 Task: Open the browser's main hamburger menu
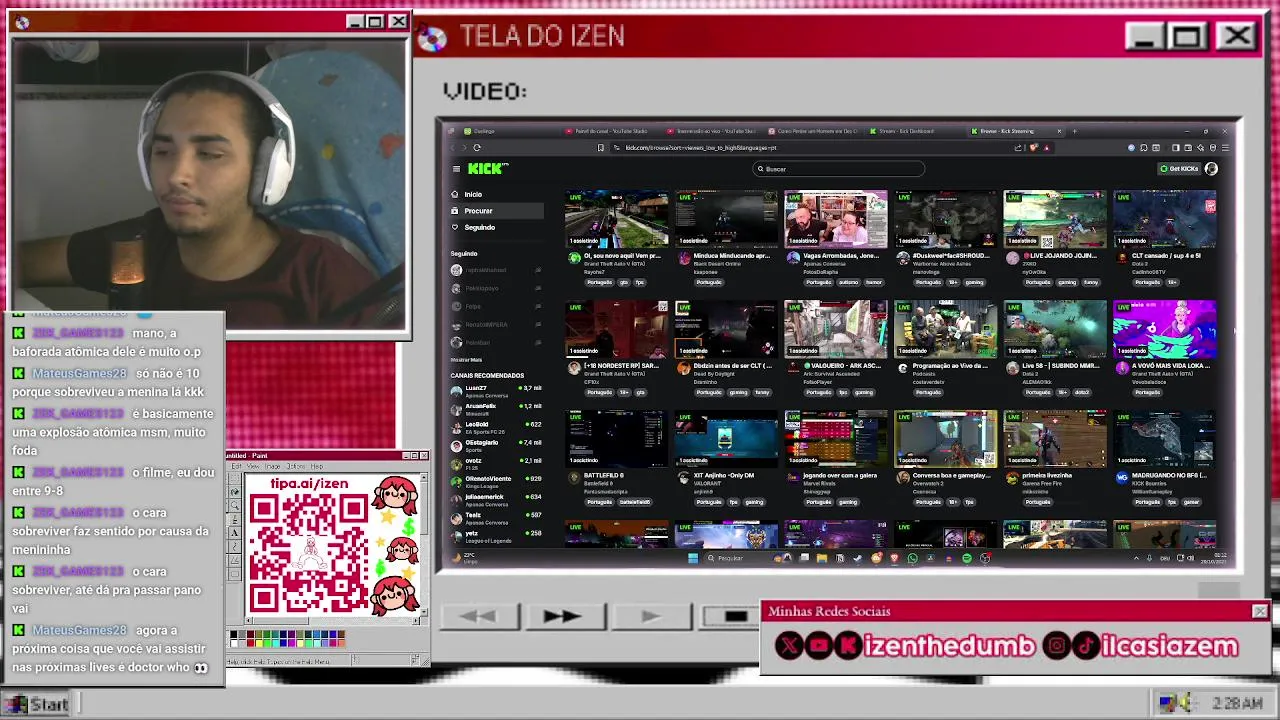pyautogui.click(x=1225, y=148)
